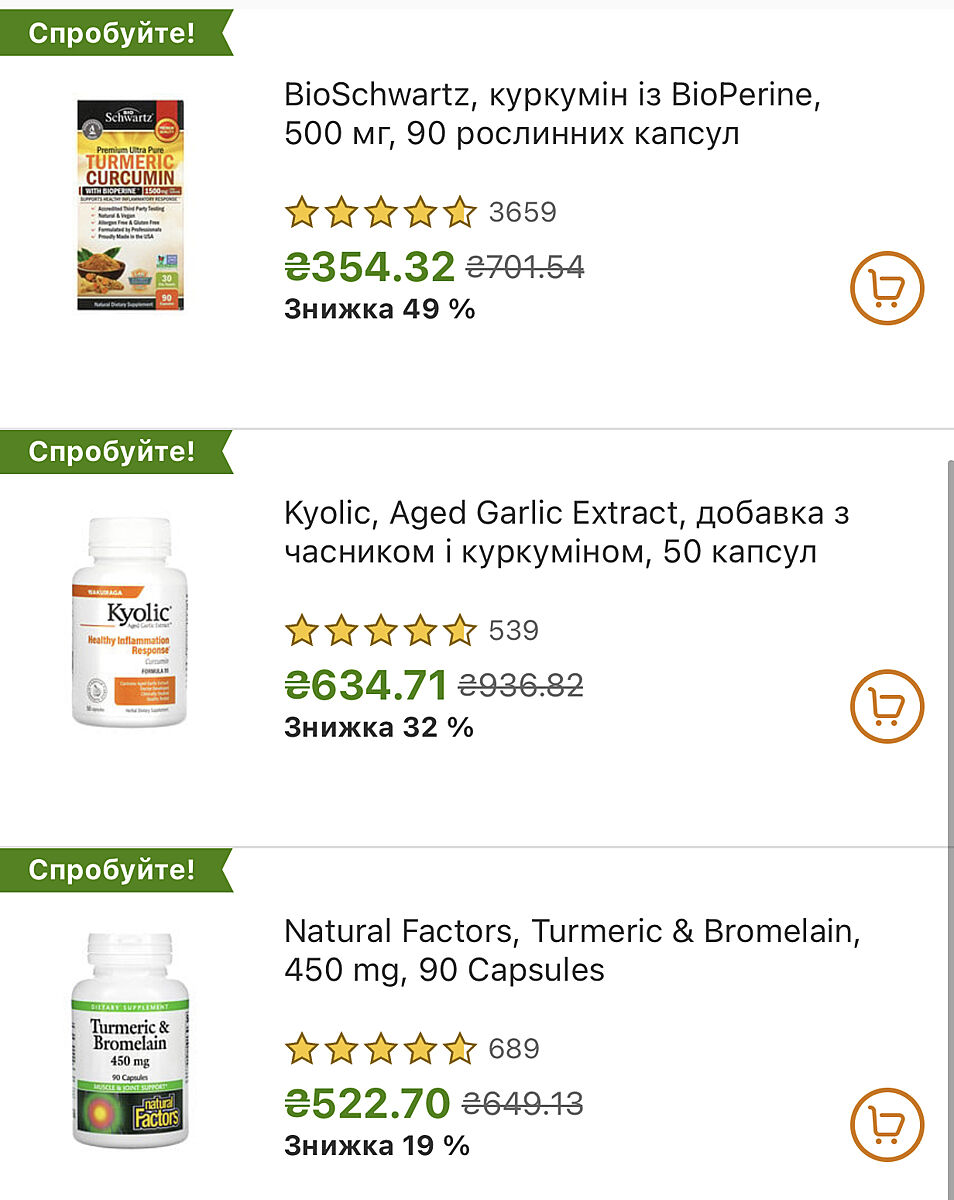Add Kyolic Aged Garlic Extract to cart
This screenshot has width=954, height=1200.
(x=886, y=708)
